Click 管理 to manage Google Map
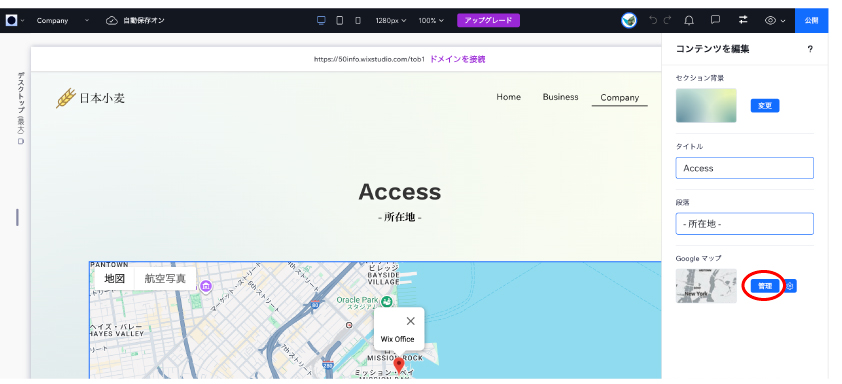842x384 pixels. tap(765, 286)
